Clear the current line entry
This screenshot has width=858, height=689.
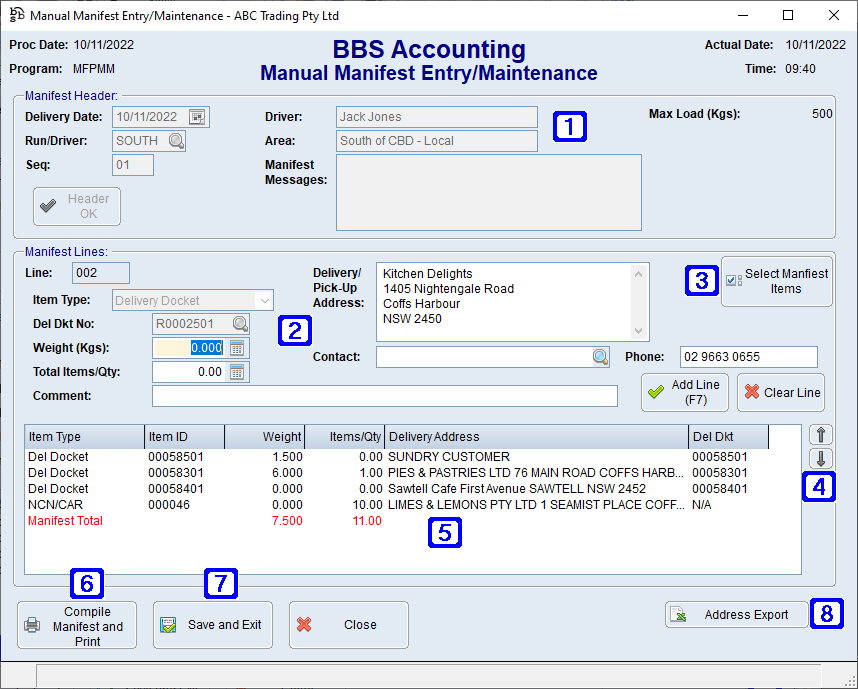781,392
